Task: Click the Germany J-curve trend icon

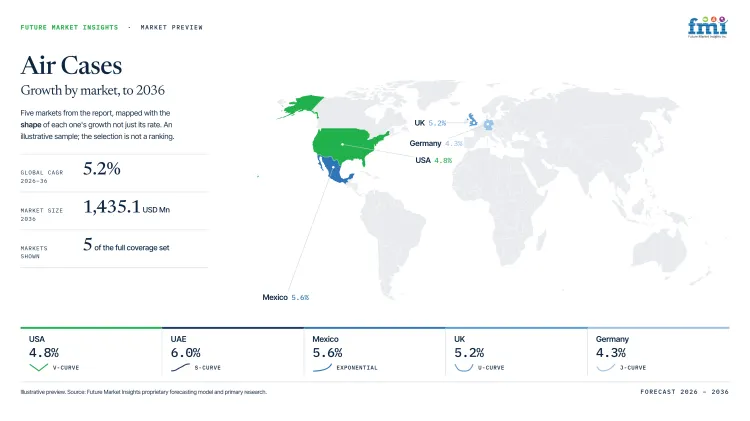Action: pos(606,367)
